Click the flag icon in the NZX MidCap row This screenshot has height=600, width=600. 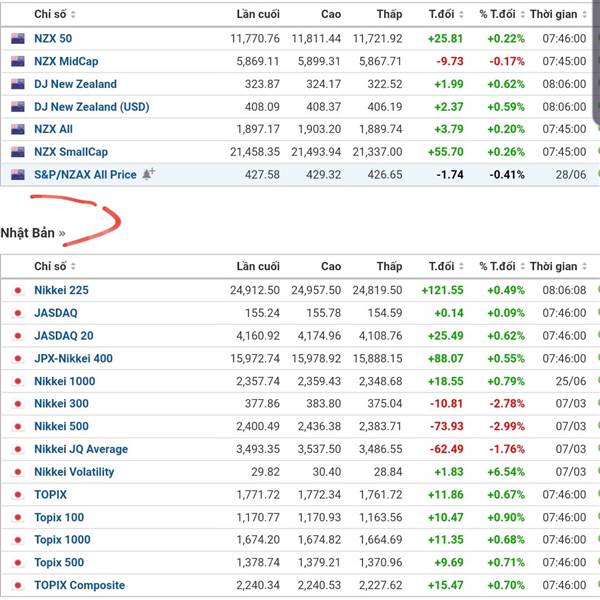pyautogui.click(x=18, y=61)
